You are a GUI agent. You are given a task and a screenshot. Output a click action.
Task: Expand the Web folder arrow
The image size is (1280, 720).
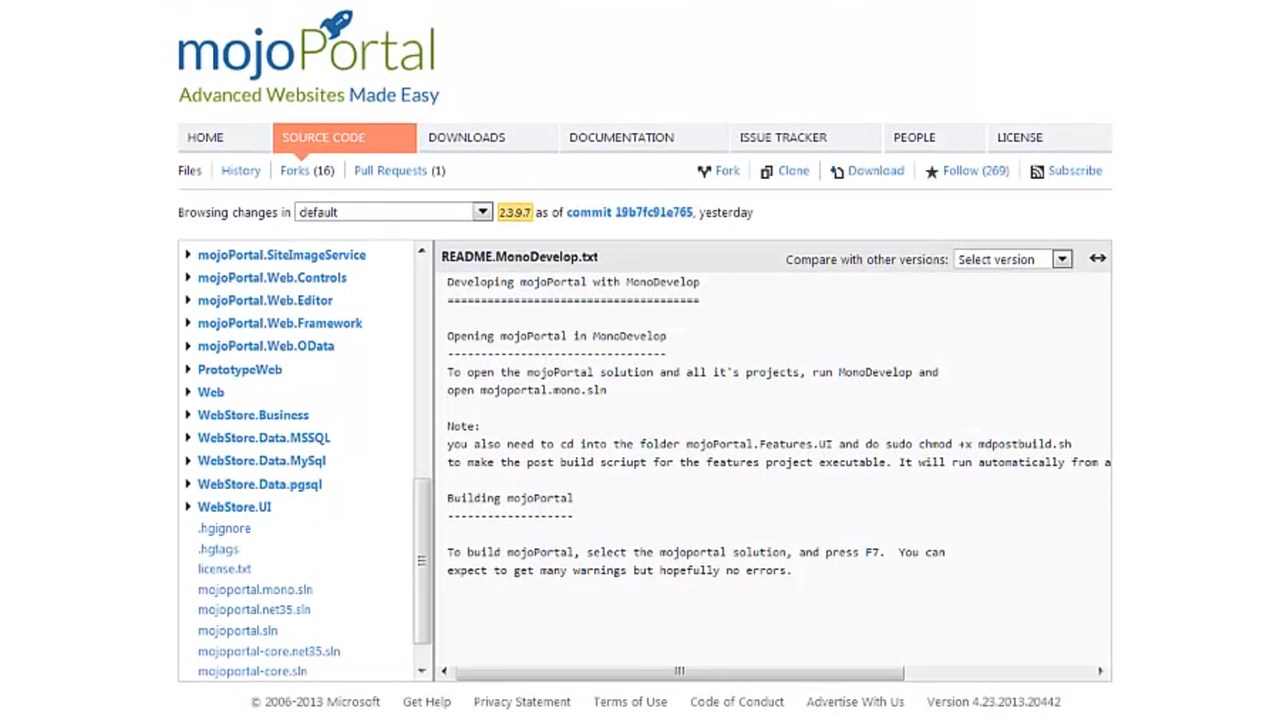(x=188, y=392)
